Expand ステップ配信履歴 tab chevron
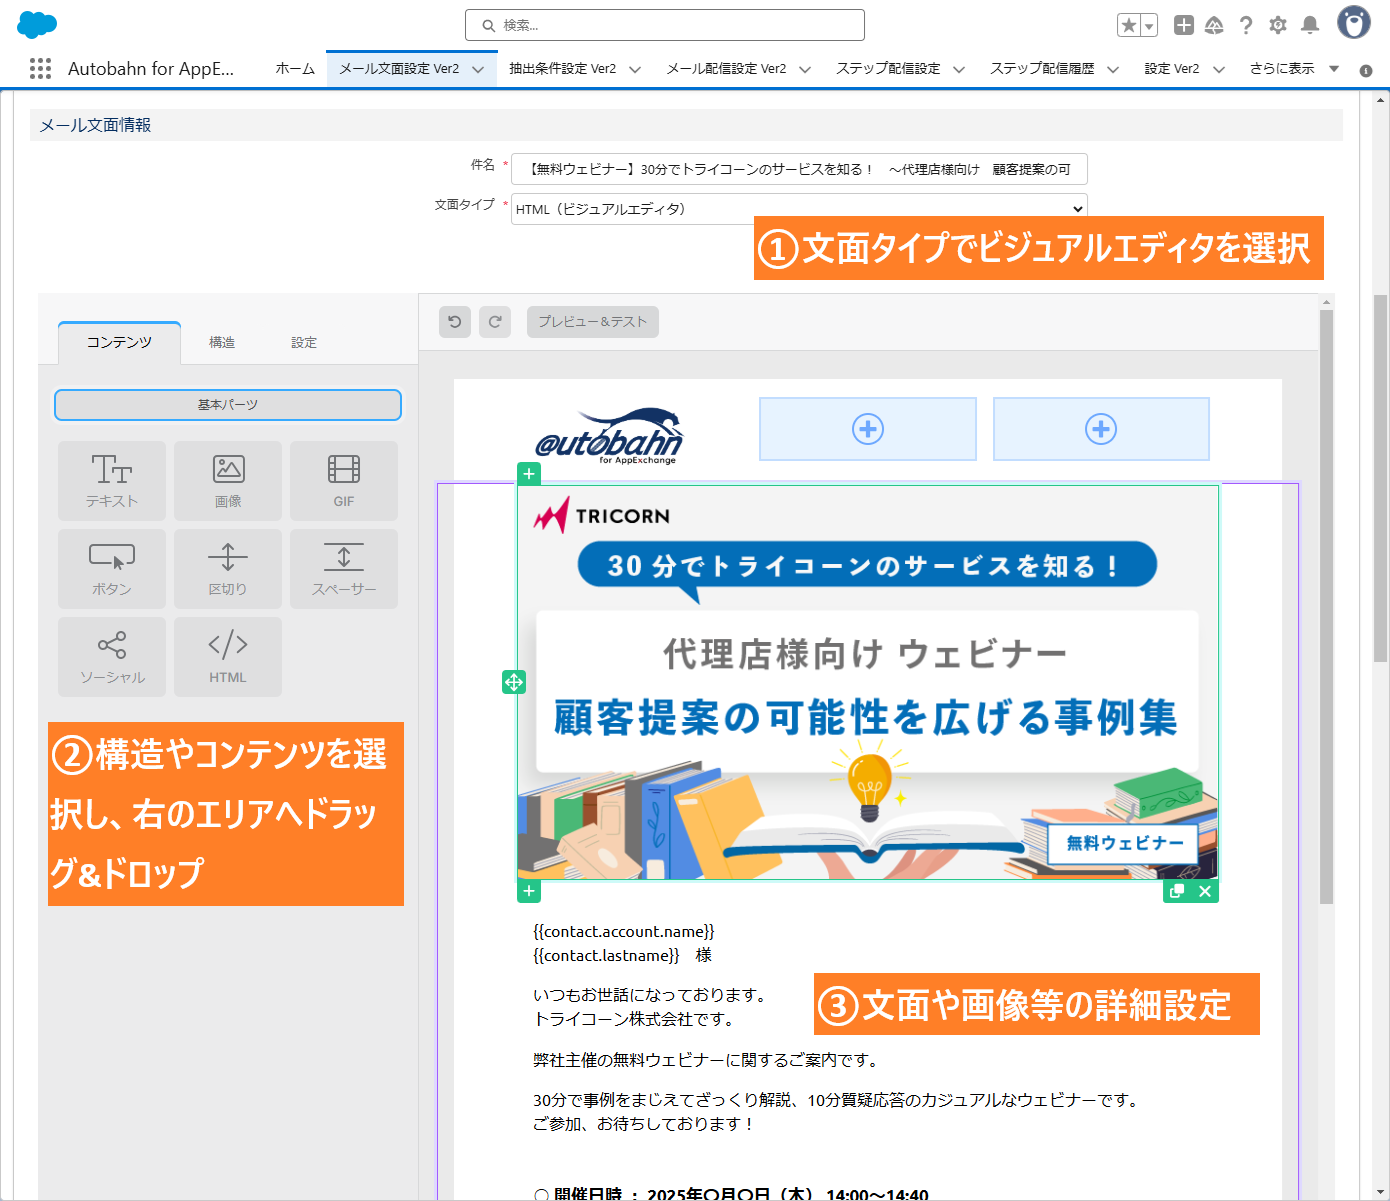The width and height of the screenshot is (1390, 1201). [x=1113, y=69]
